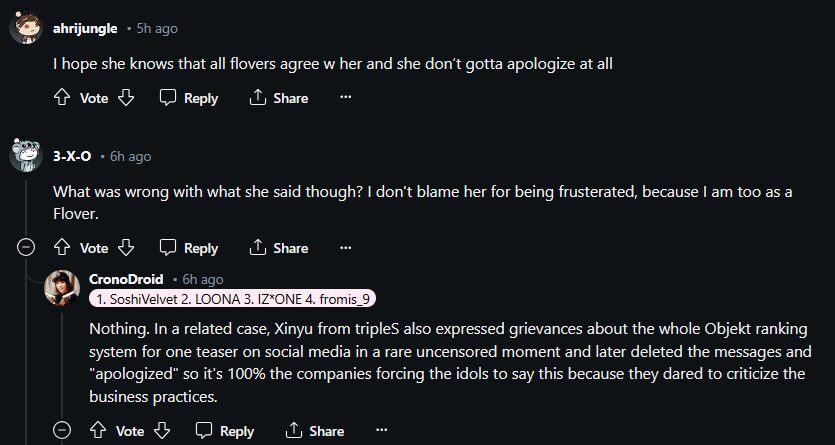
Task: Open more options on 3-X-O's comment
Action: pos(346,248)
